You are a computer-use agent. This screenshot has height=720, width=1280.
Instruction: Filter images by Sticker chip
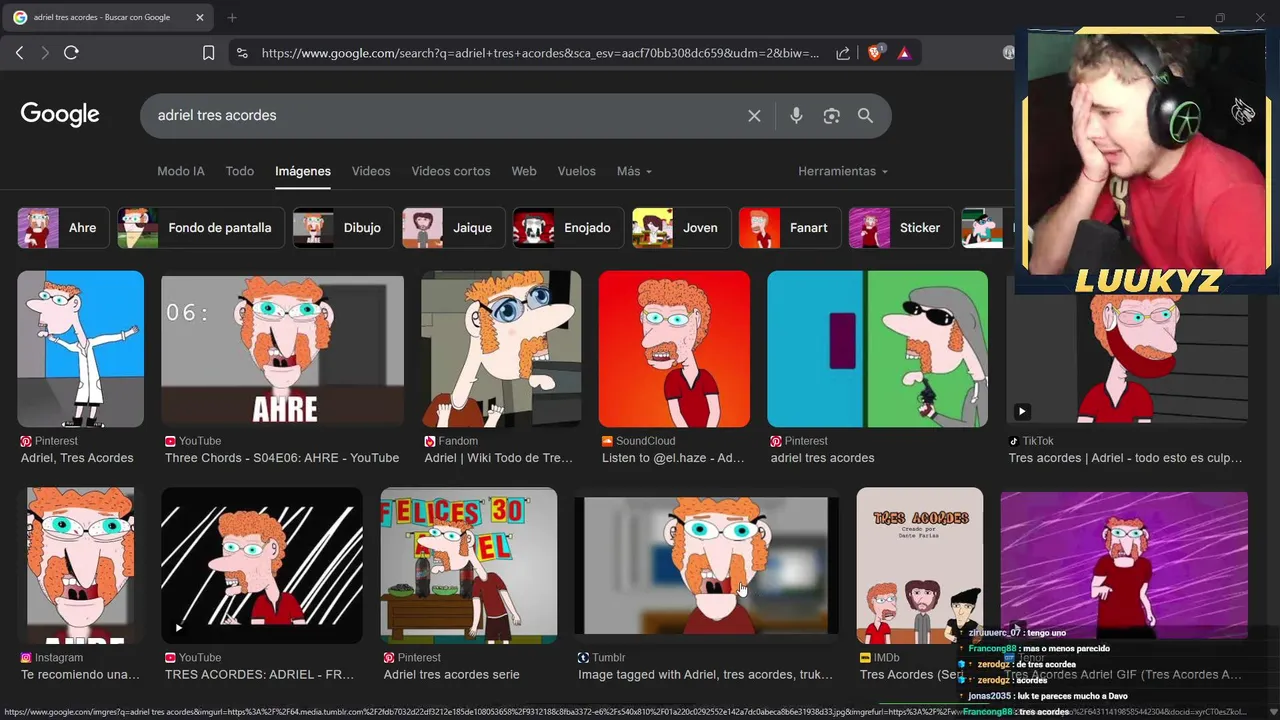pos(900,228)
